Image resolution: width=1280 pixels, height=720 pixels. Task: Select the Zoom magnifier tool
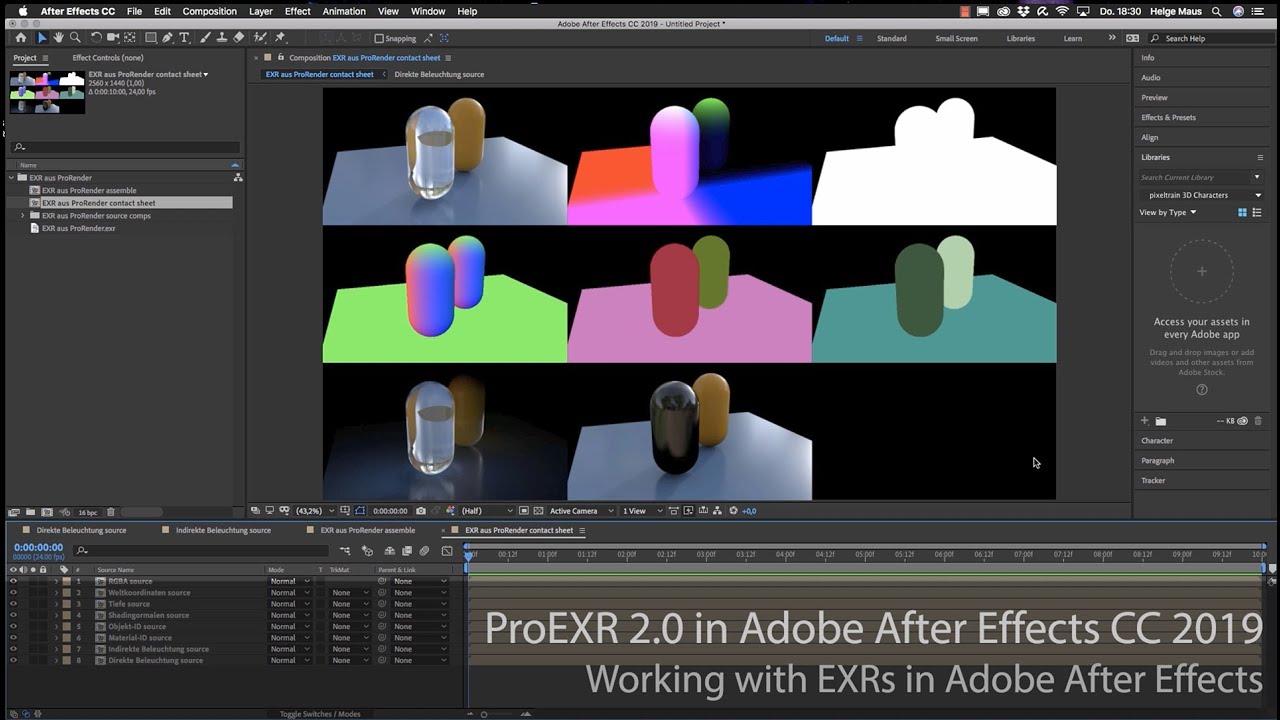point(75,38)
